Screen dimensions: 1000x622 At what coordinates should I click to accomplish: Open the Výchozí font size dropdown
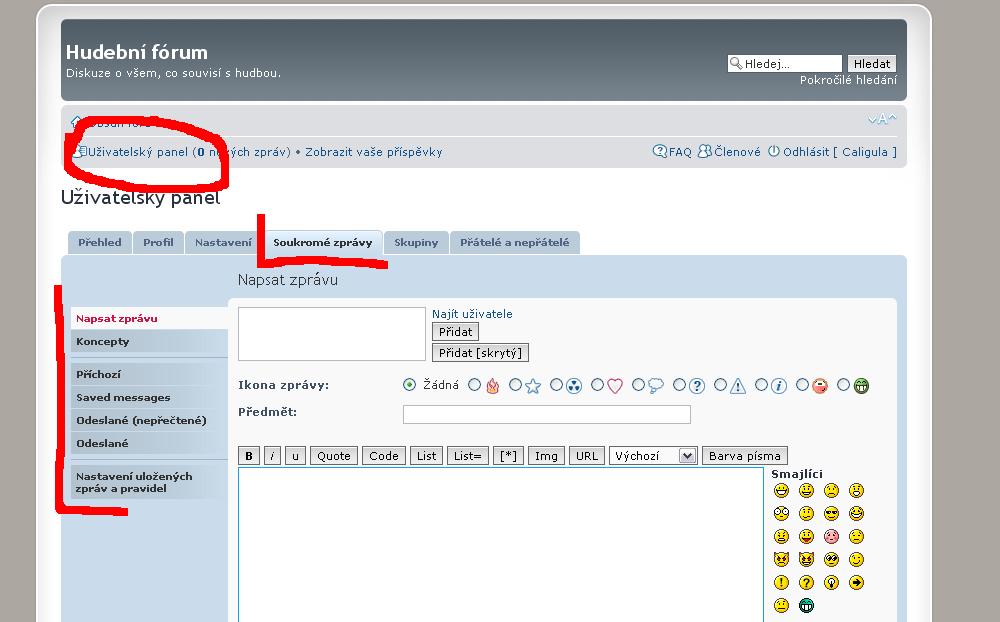point(653,456)
